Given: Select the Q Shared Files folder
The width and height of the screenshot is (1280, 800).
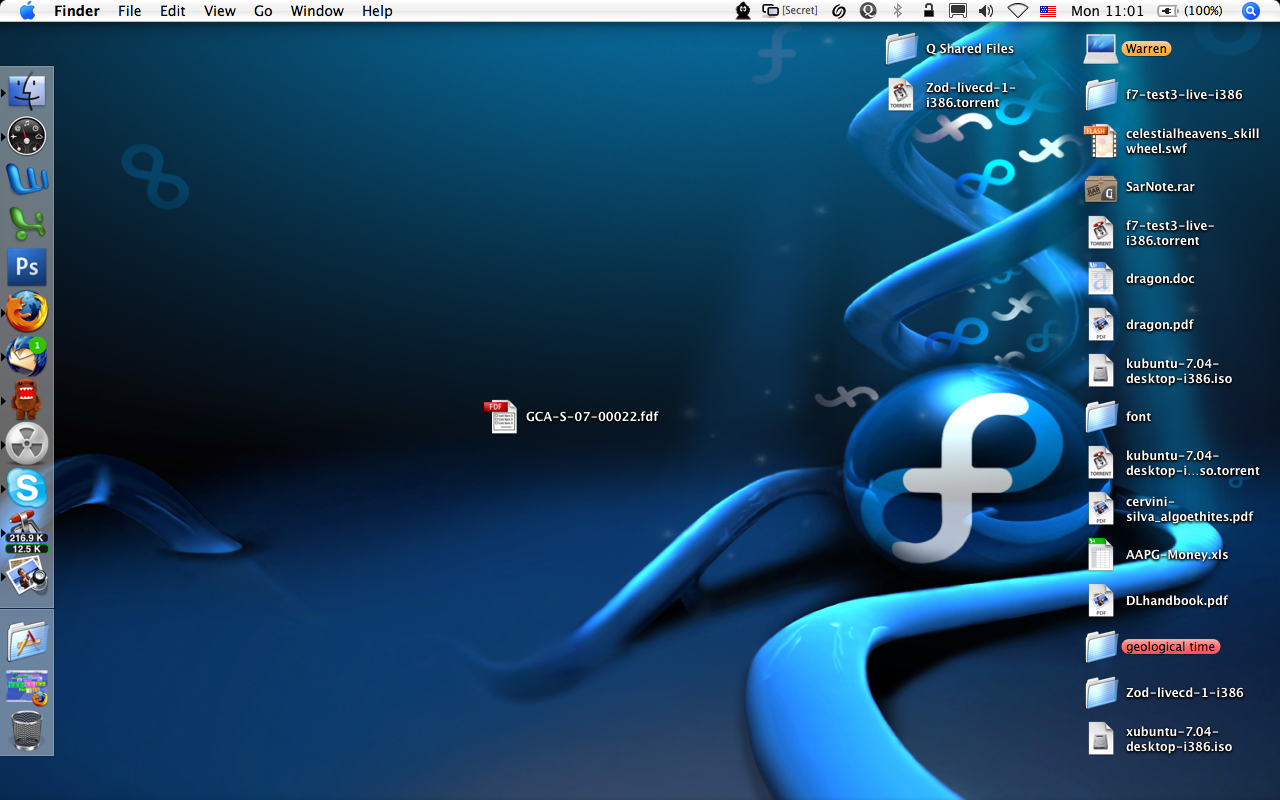Looking at the screenshot, I should click(x=950, y=48).
